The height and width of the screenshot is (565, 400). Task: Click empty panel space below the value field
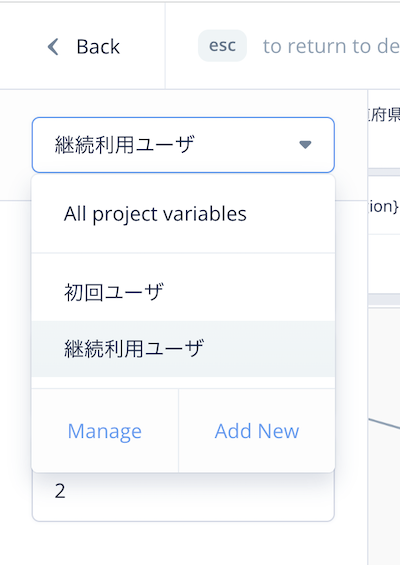click(183, 543)
